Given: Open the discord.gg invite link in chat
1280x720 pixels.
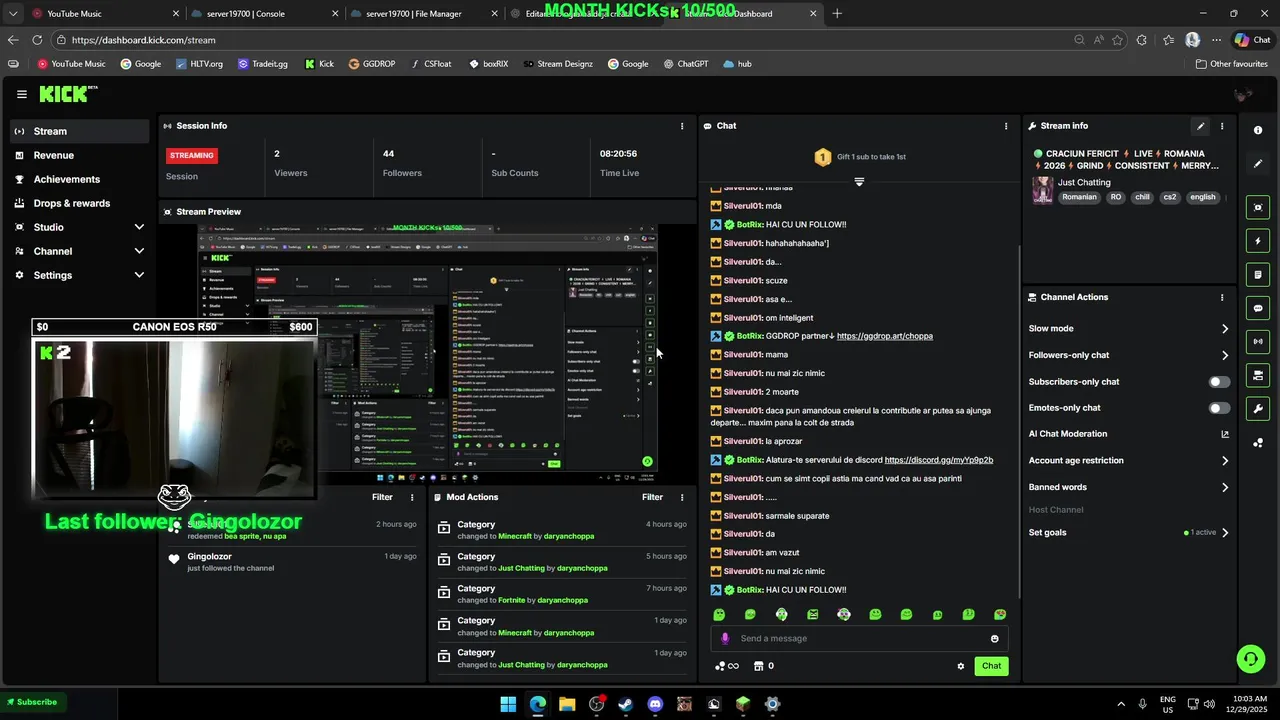Looking at the screenshot, I should (939, 460).
